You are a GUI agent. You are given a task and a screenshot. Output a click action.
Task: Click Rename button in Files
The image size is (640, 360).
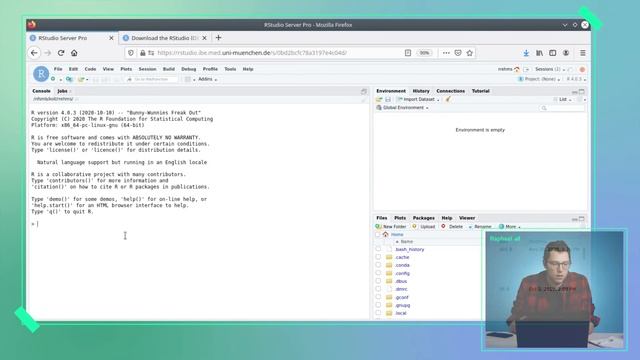click(480, 227)
